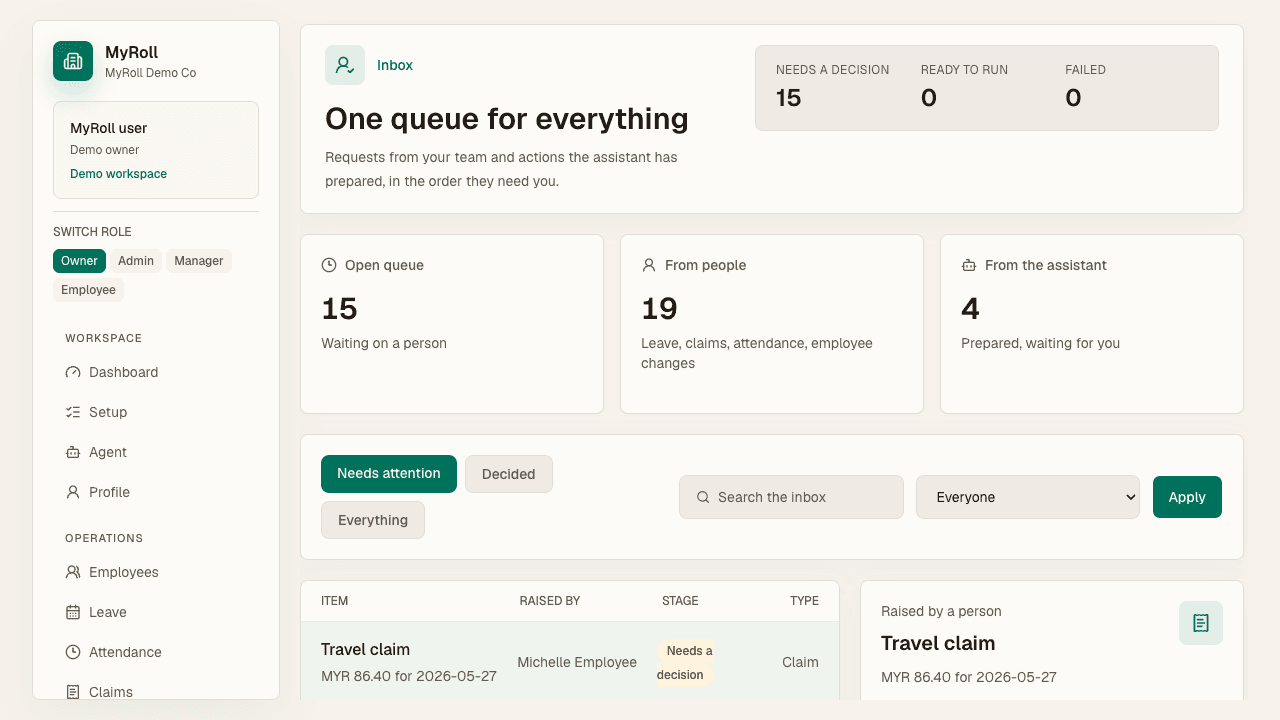Click the TYPE column header

[x=804, y=601]
